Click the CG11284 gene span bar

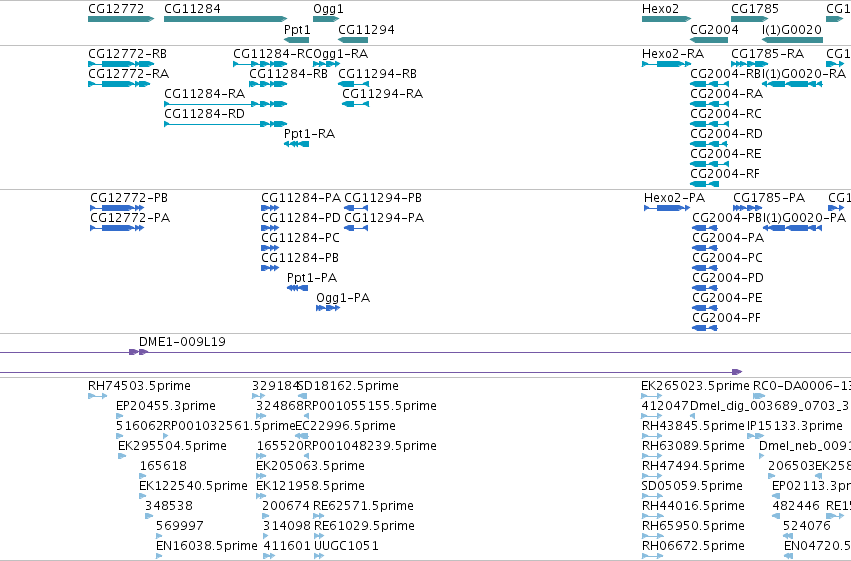(226, 20)
